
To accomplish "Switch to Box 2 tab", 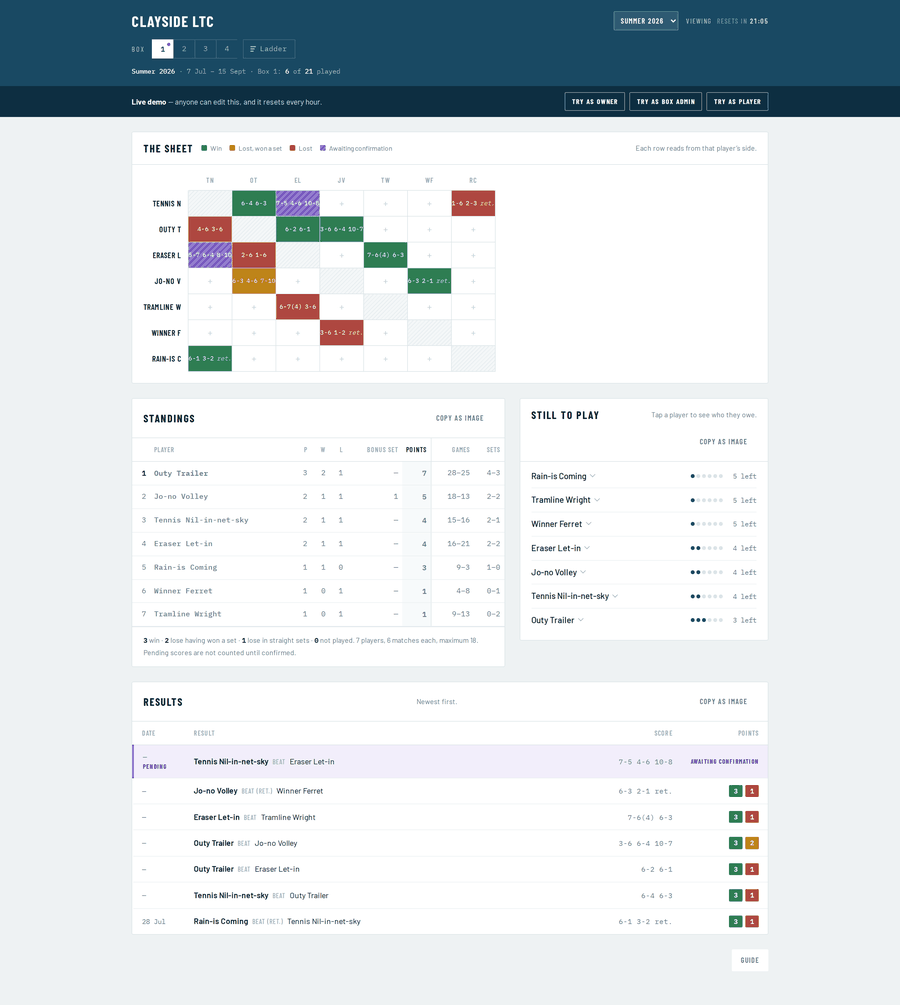I will click(x=184, y=49).
